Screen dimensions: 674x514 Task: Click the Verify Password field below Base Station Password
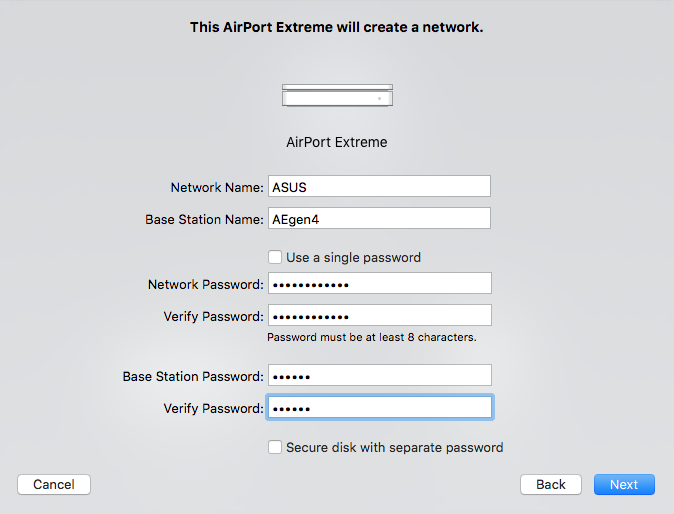[379, 408]
